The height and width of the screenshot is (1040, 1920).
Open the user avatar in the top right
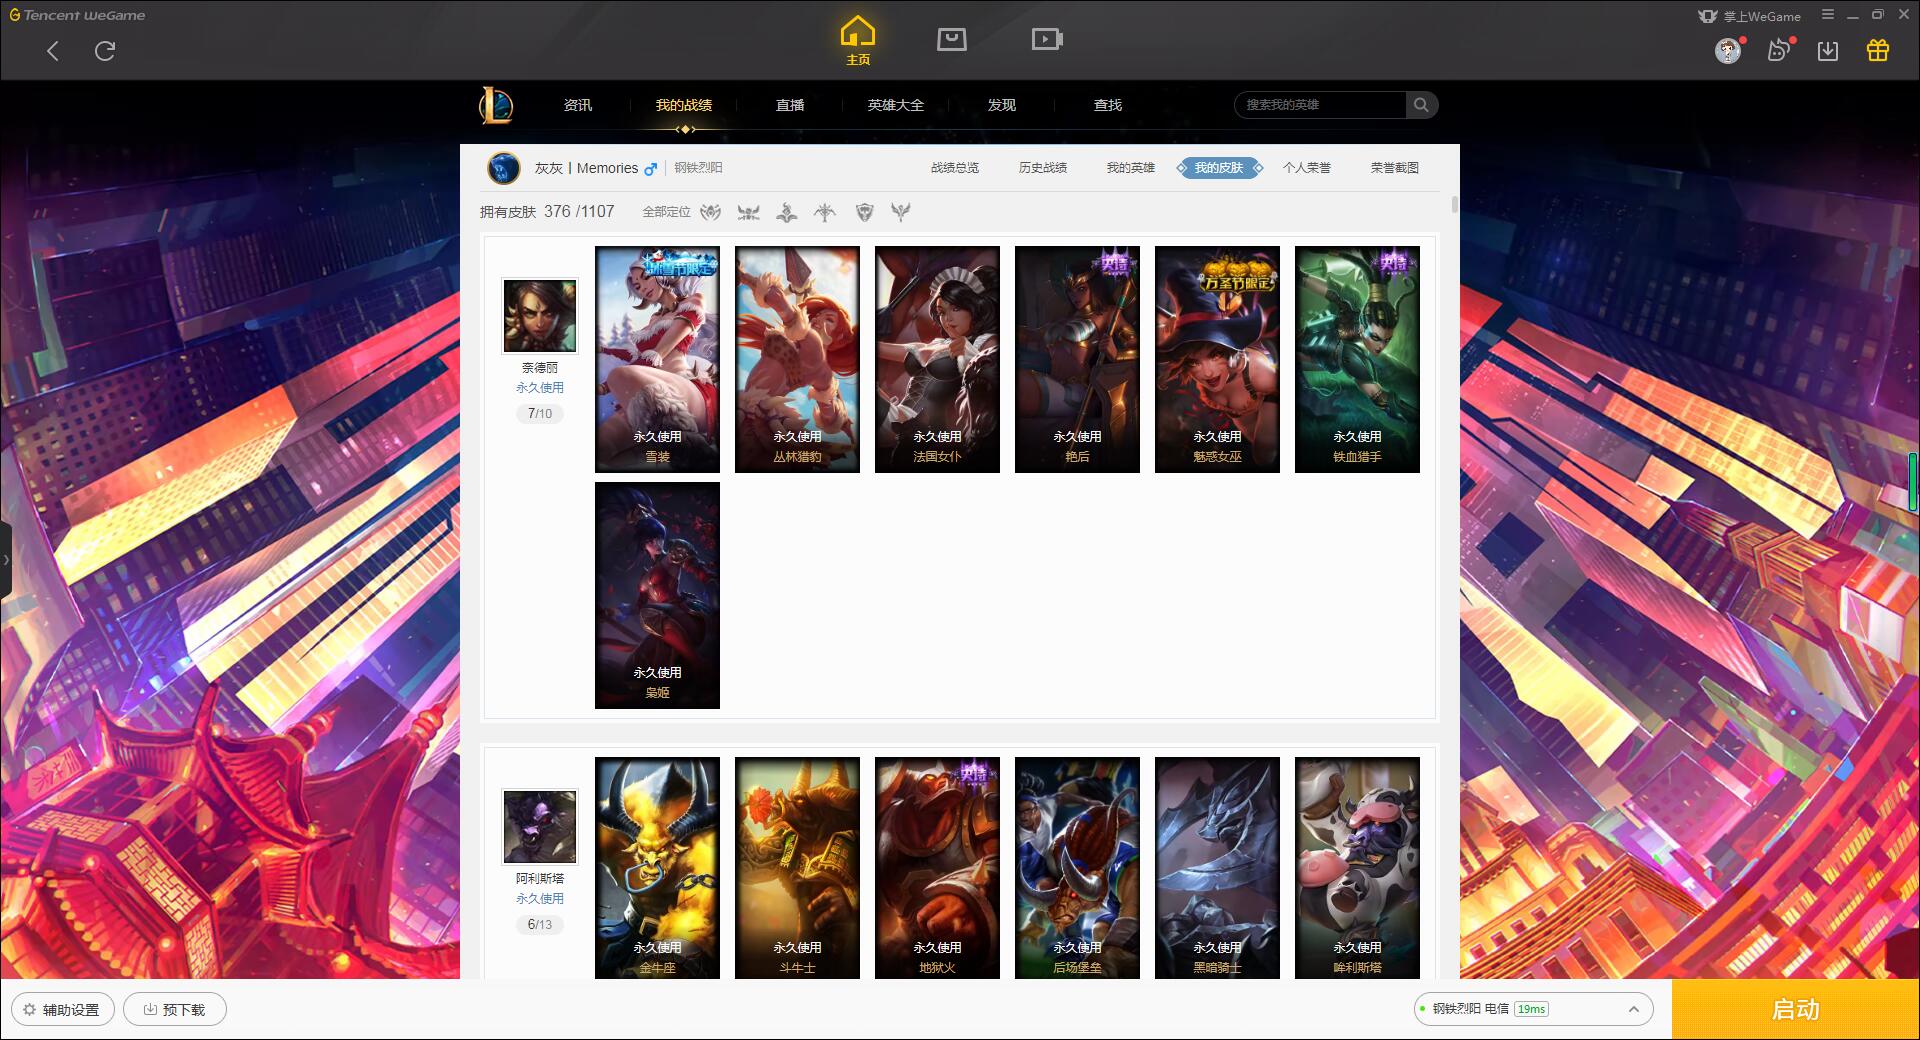pyautogui.click(x=1728, y=51)
